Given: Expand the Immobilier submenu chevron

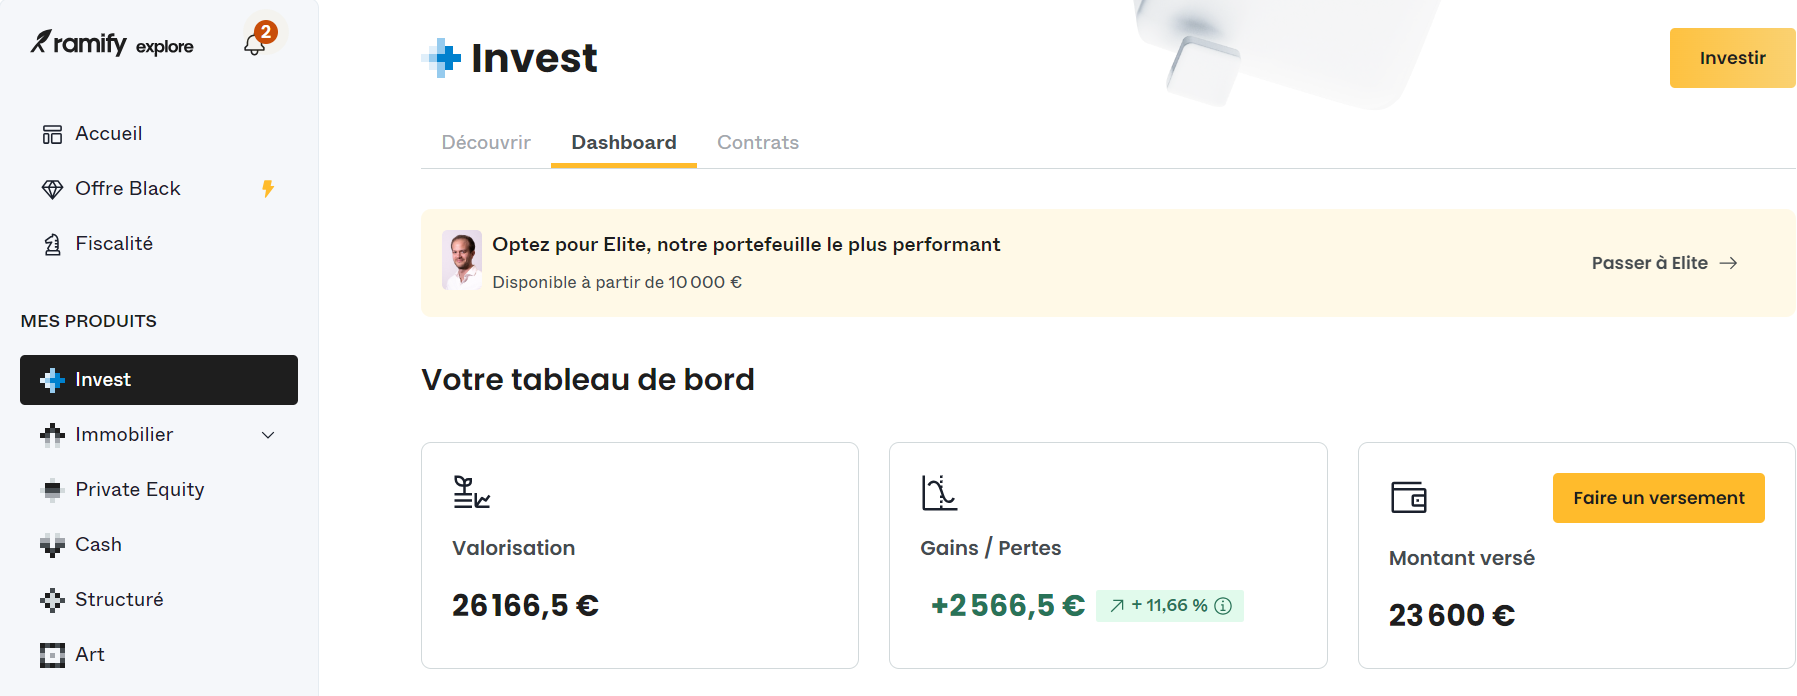Looking at the screenshot, I should coord(268,435).
